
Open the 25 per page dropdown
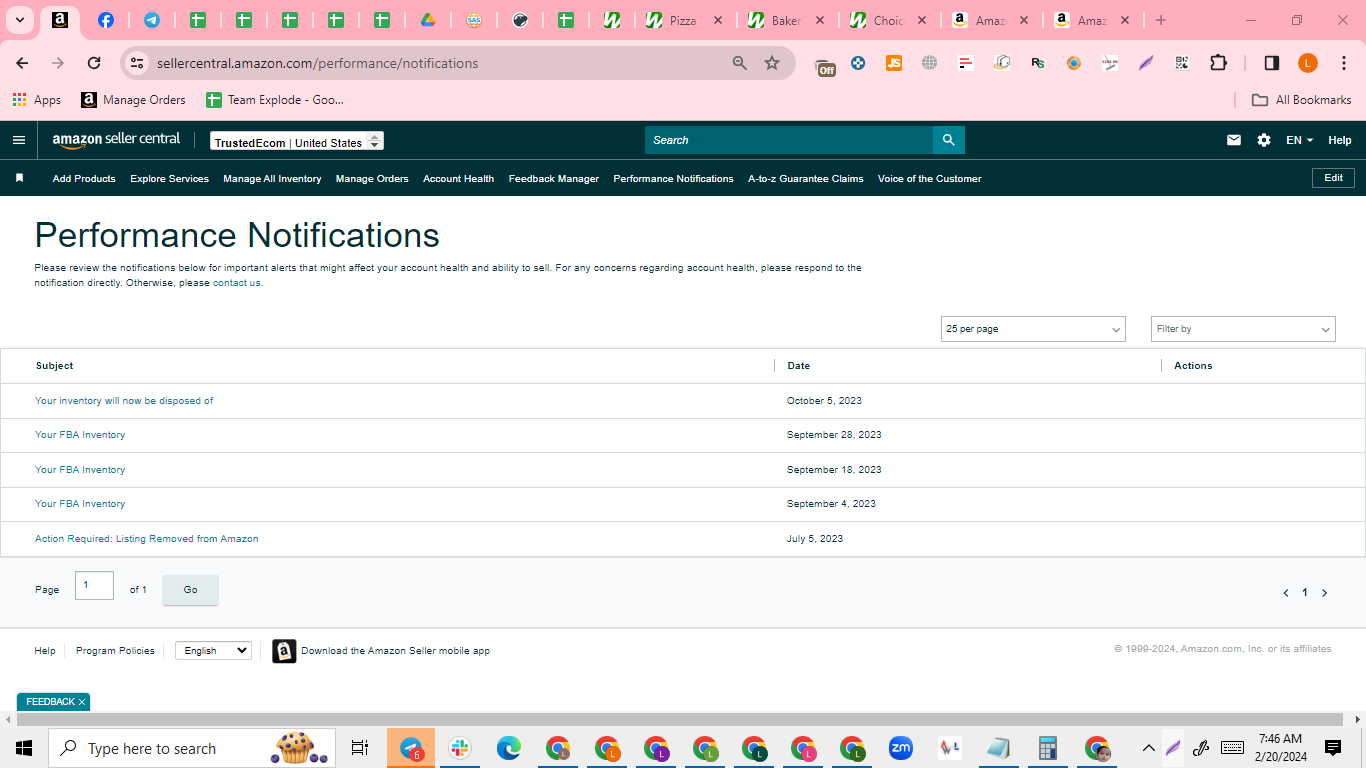click(x=1033, y=329)
